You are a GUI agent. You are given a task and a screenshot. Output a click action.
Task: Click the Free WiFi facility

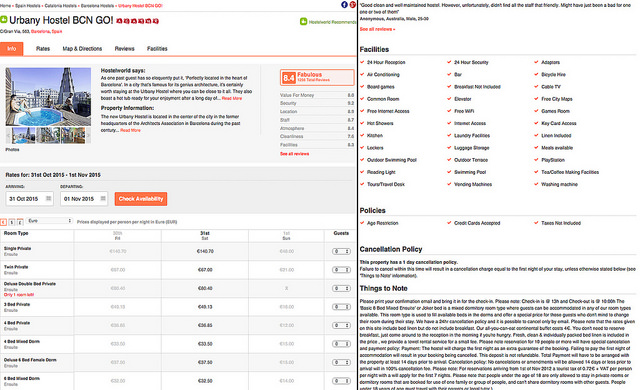click(x=464, y=111)
